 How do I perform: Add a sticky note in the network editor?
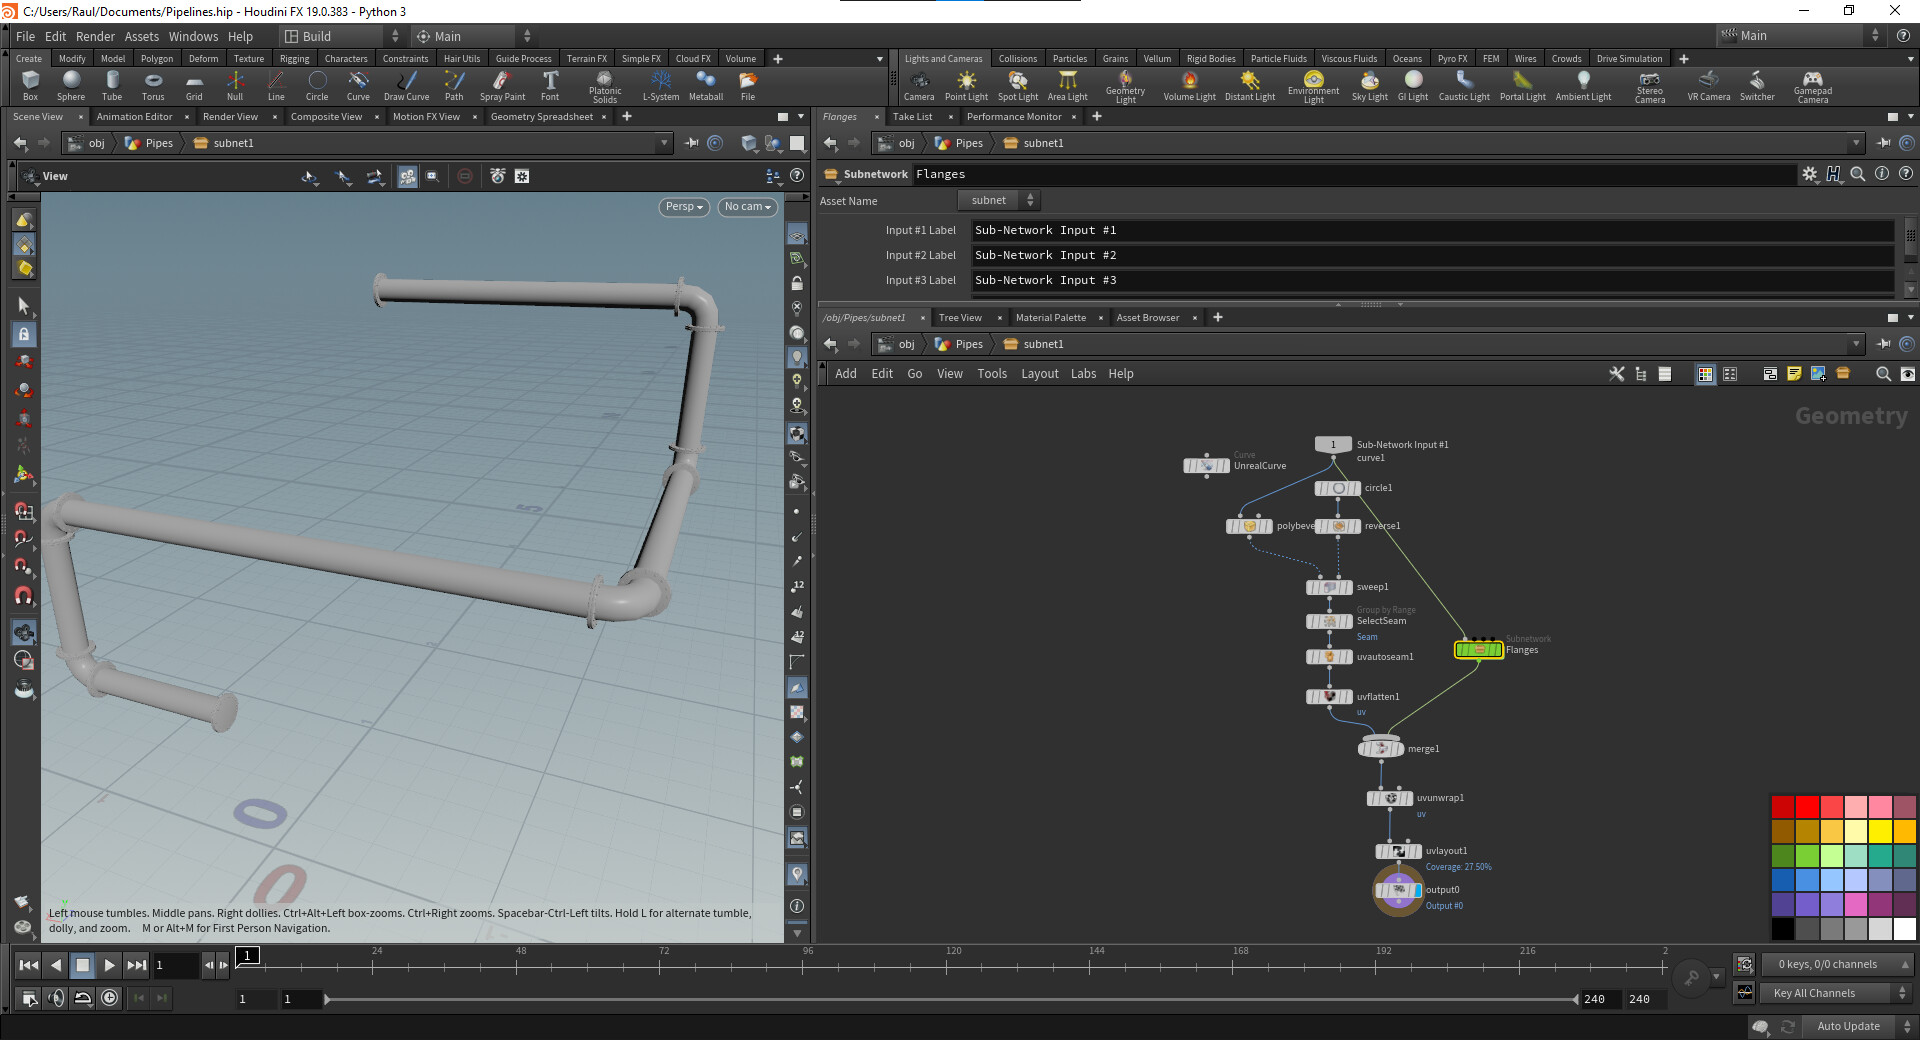coord(1793,374)
